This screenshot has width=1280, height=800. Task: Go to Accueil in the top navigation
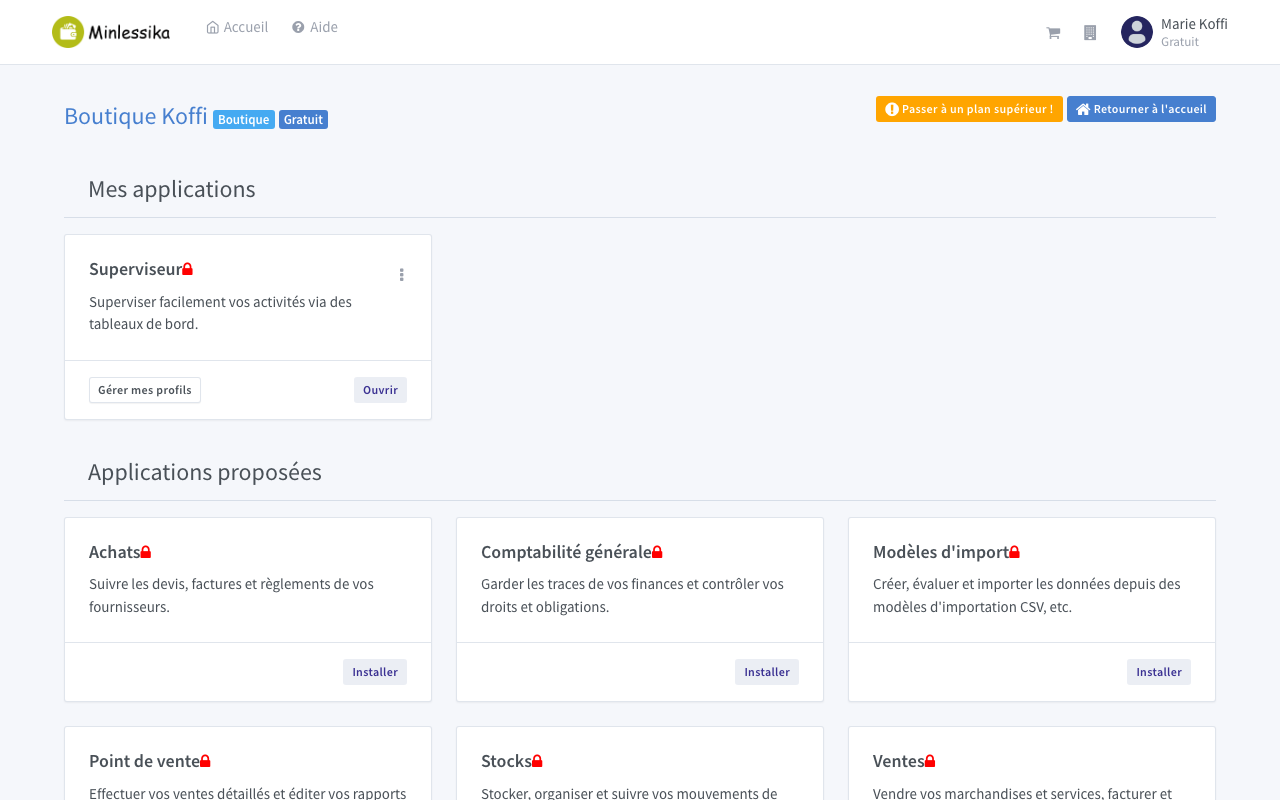click(237, 27)
